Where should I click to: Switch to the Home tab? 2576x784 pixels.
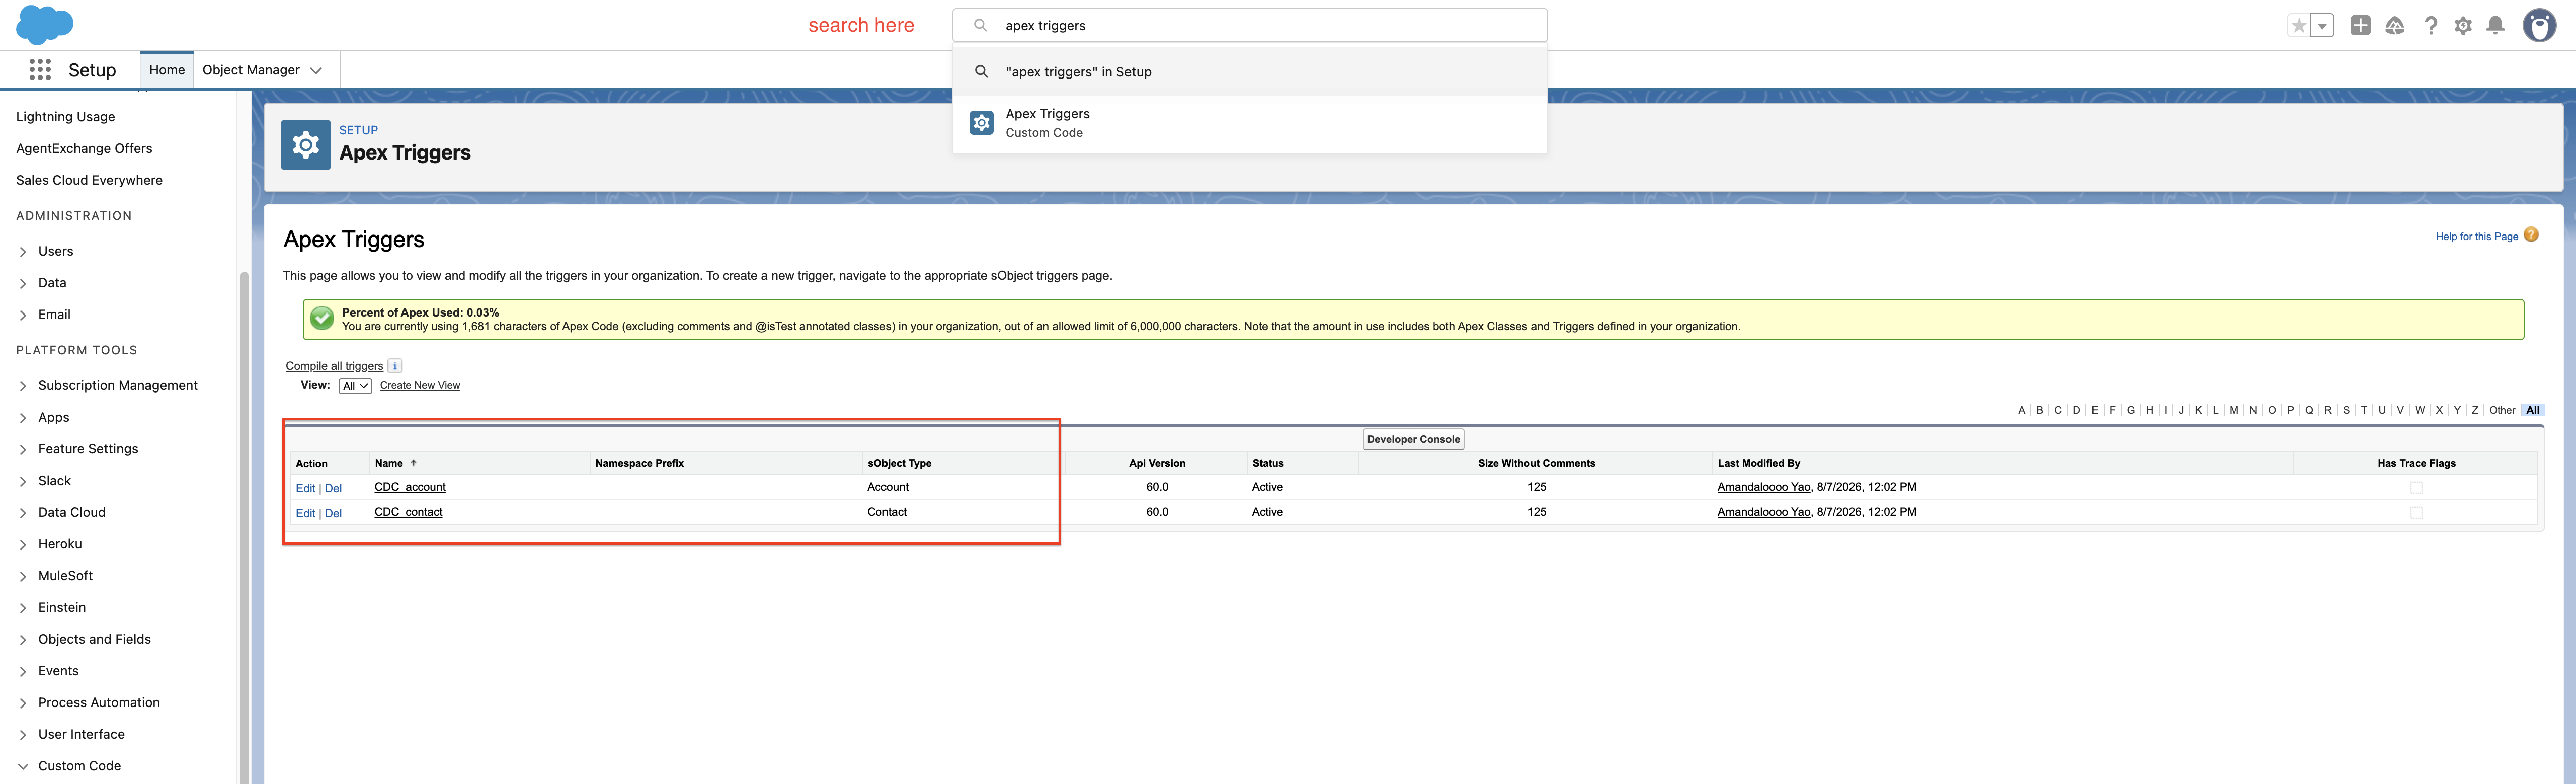point(167,70)
